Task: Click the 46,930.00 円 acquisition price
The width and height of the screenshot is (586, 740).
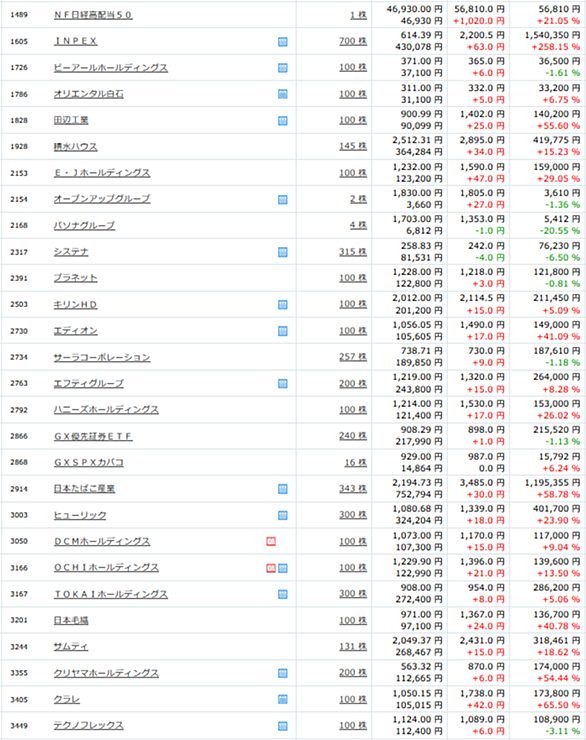Action: click(415, 9)
